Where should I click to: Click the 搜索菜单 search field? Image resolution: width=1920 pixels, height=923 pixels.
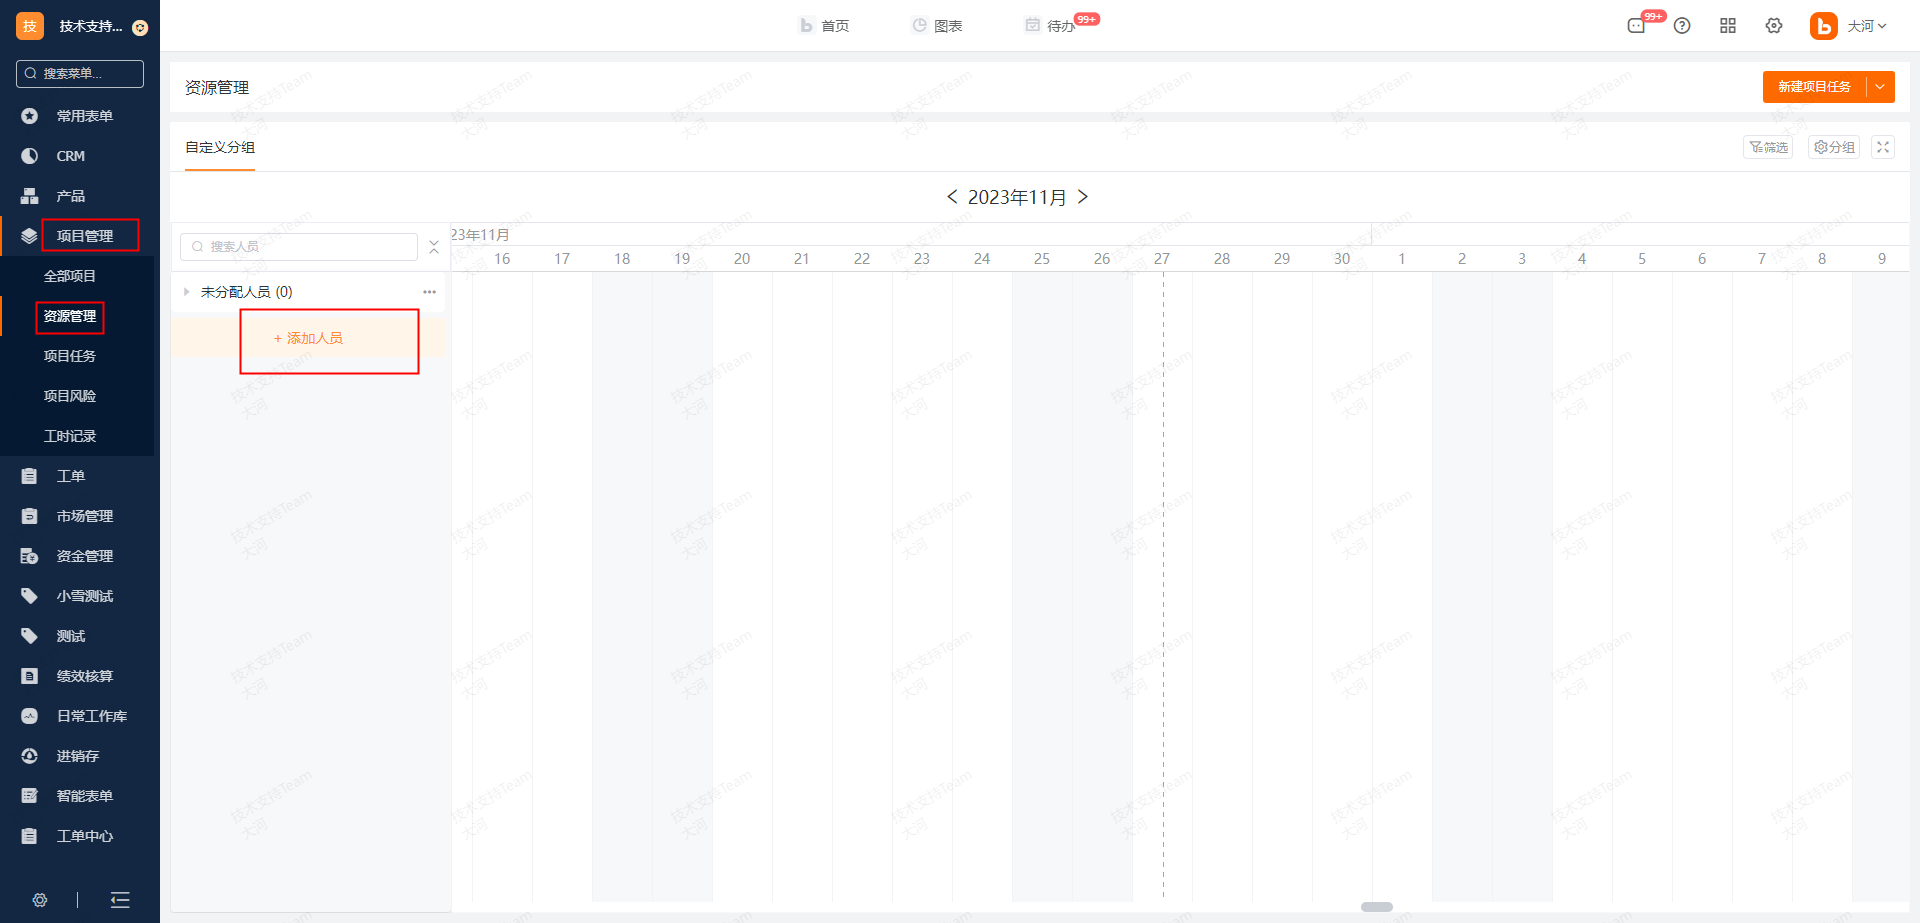[80, 74]
